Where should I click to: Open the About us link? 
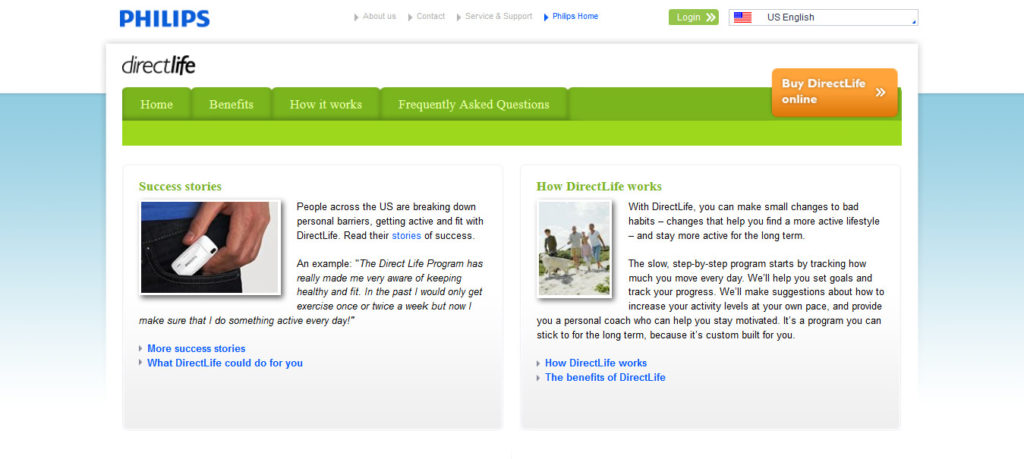pos(379,16)
